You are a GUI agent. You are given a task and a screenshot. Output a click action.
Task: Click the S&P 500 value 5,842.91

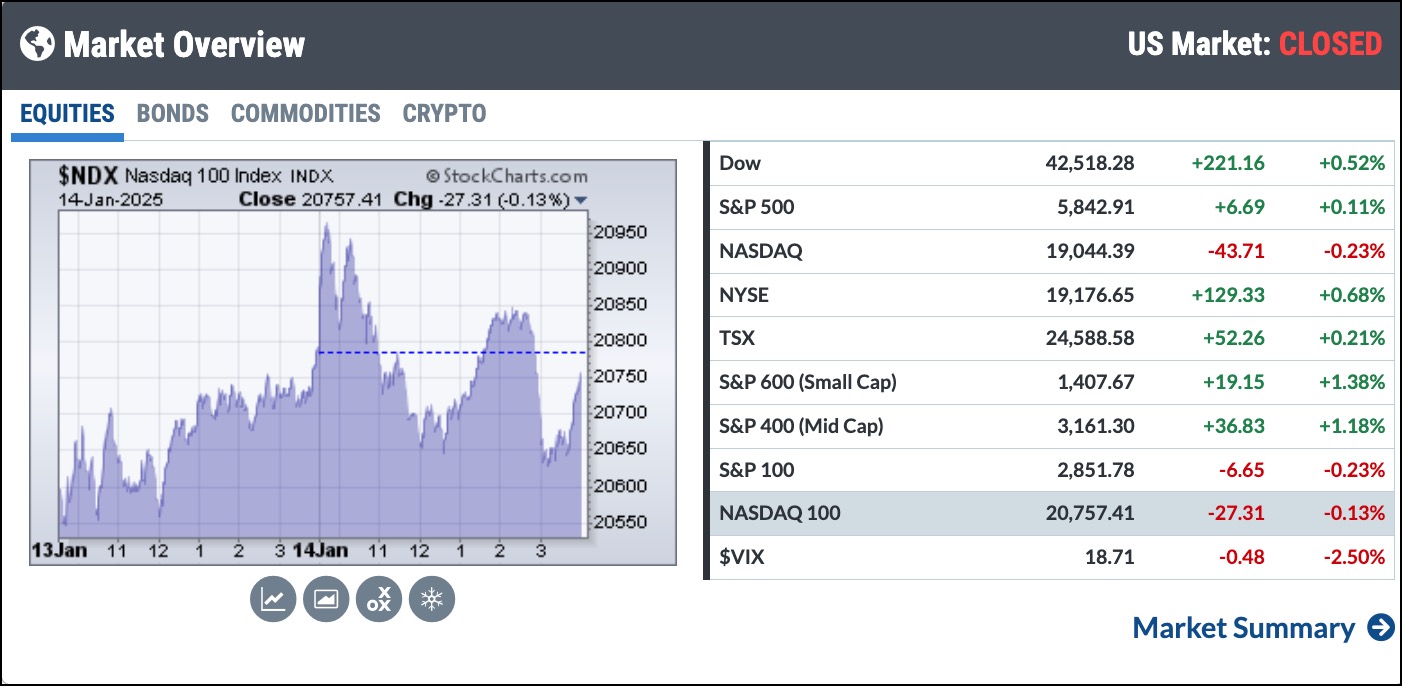click(1094, 207)
